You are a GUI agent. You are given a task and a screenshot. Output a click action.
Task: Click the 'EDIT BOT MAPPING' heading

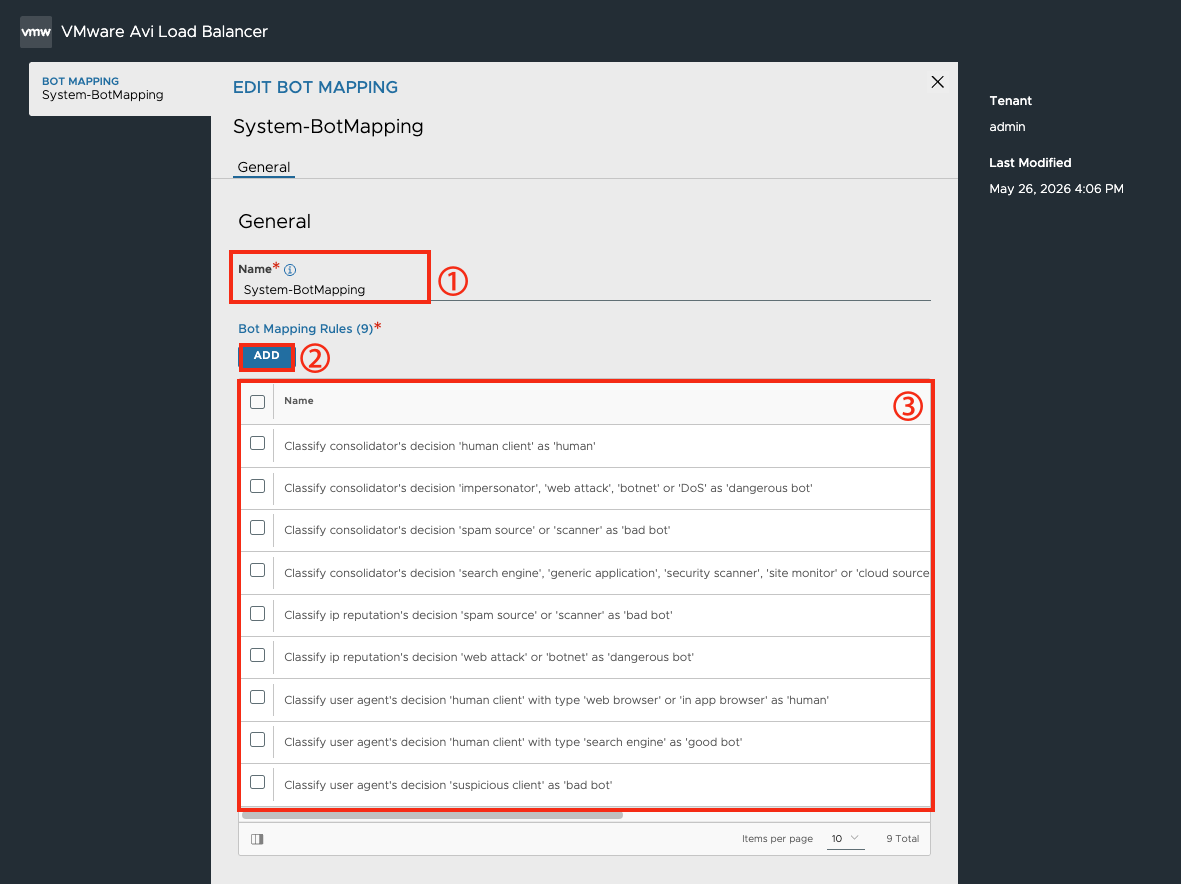316,87
